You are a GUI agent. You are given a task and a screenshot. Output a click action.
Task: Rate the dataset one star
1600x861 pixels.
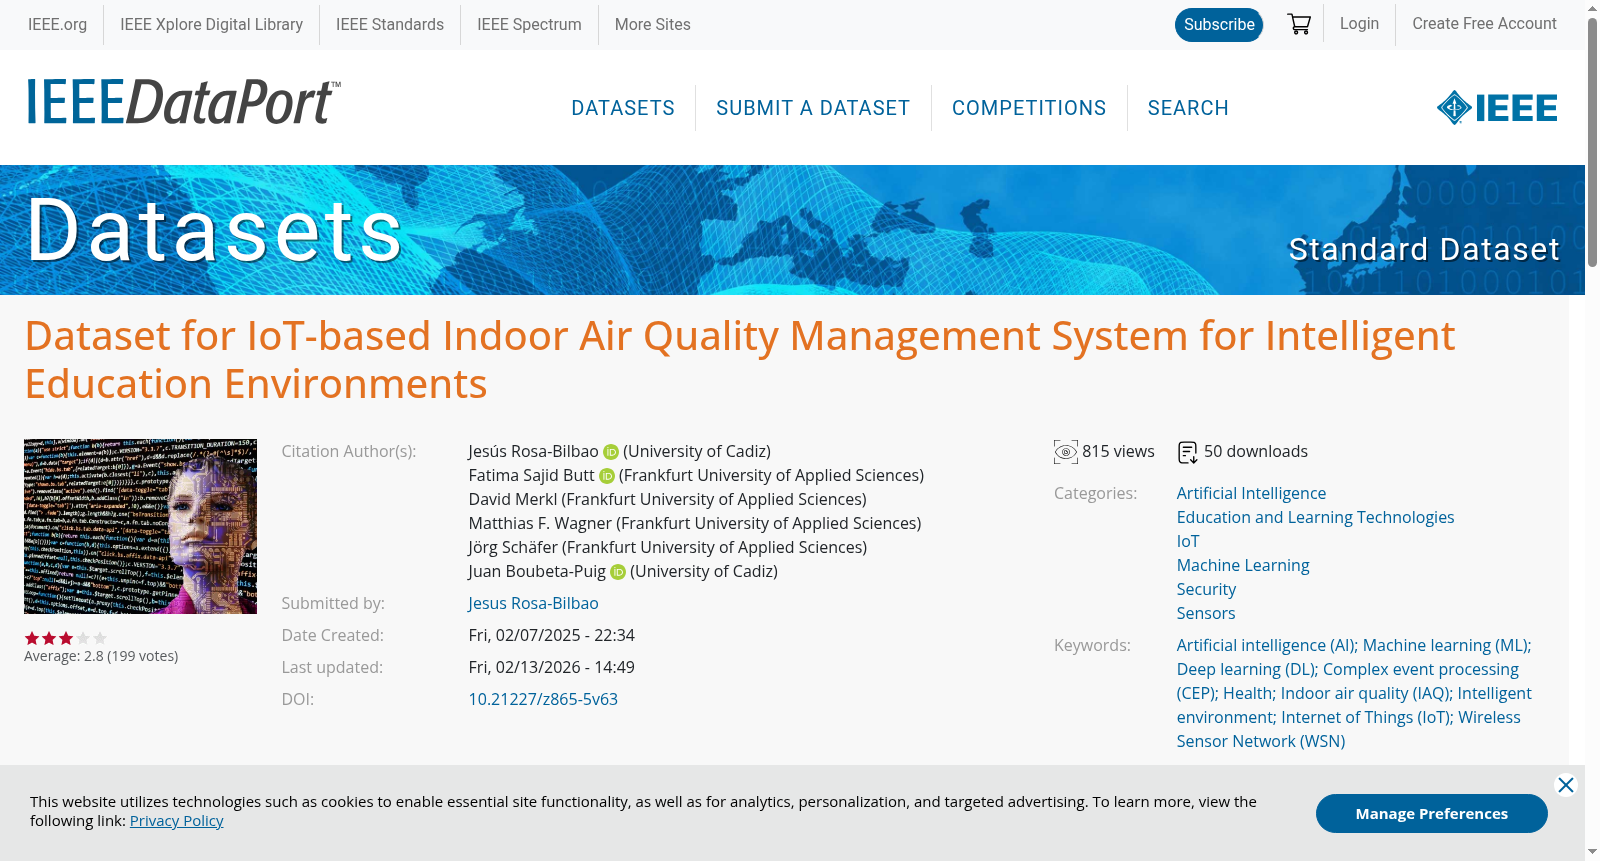(32, 638)
